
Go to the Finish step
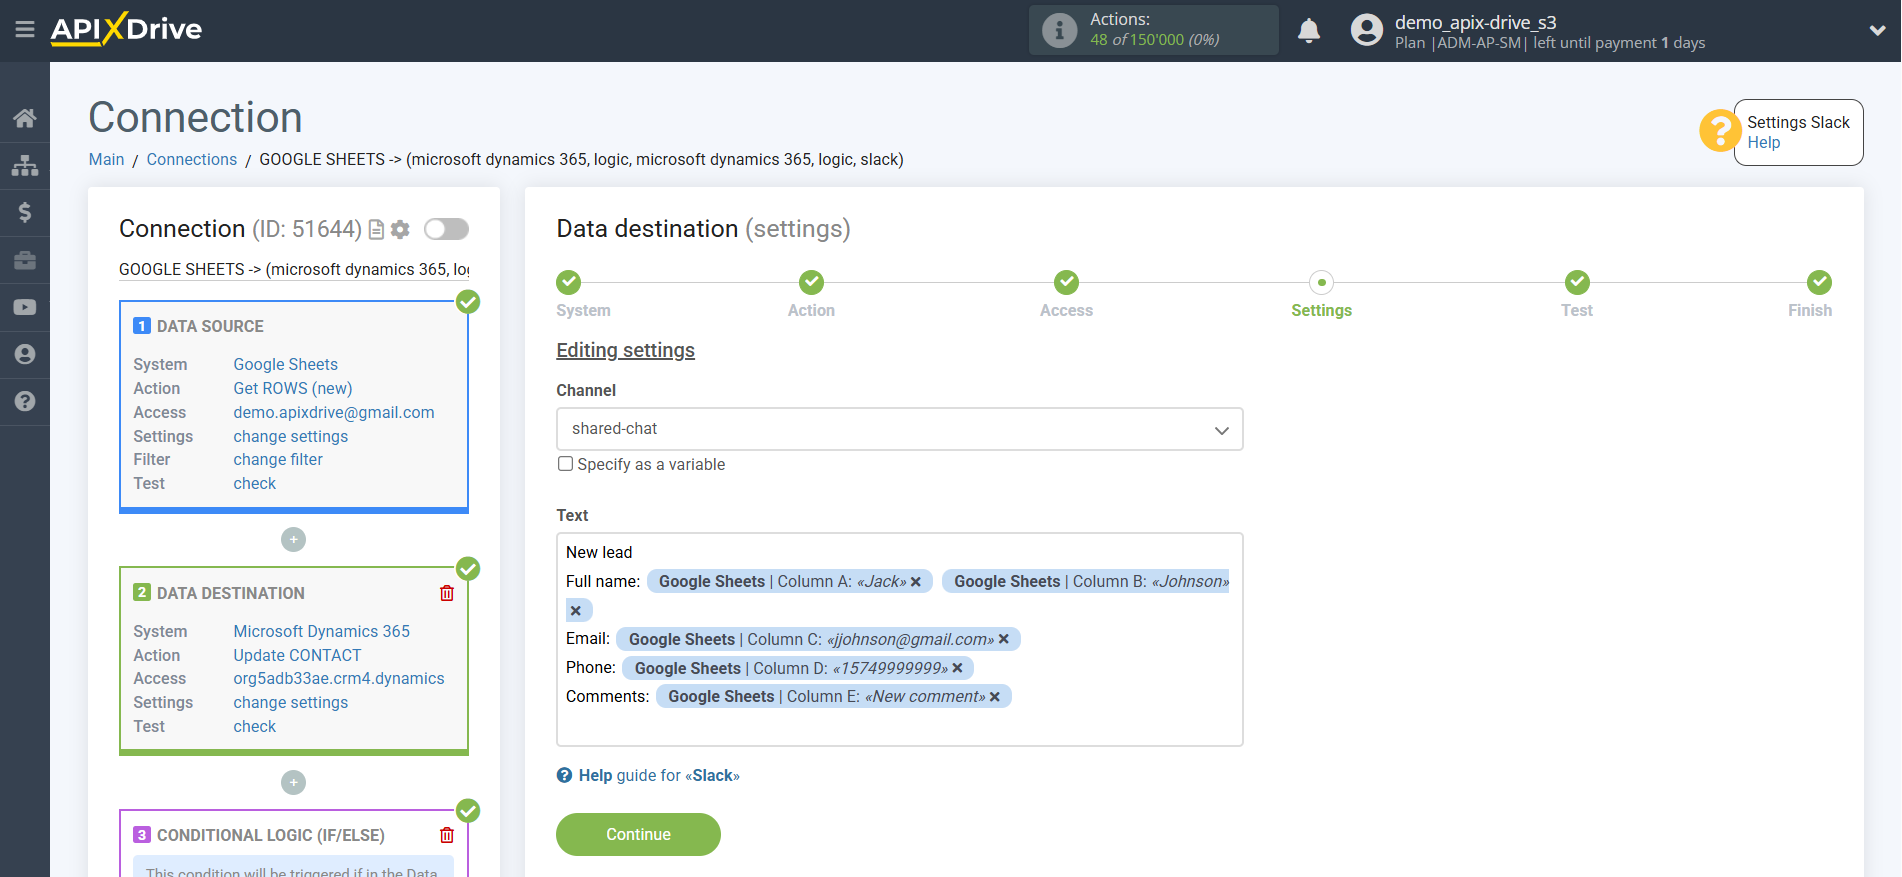(1819, 282)
